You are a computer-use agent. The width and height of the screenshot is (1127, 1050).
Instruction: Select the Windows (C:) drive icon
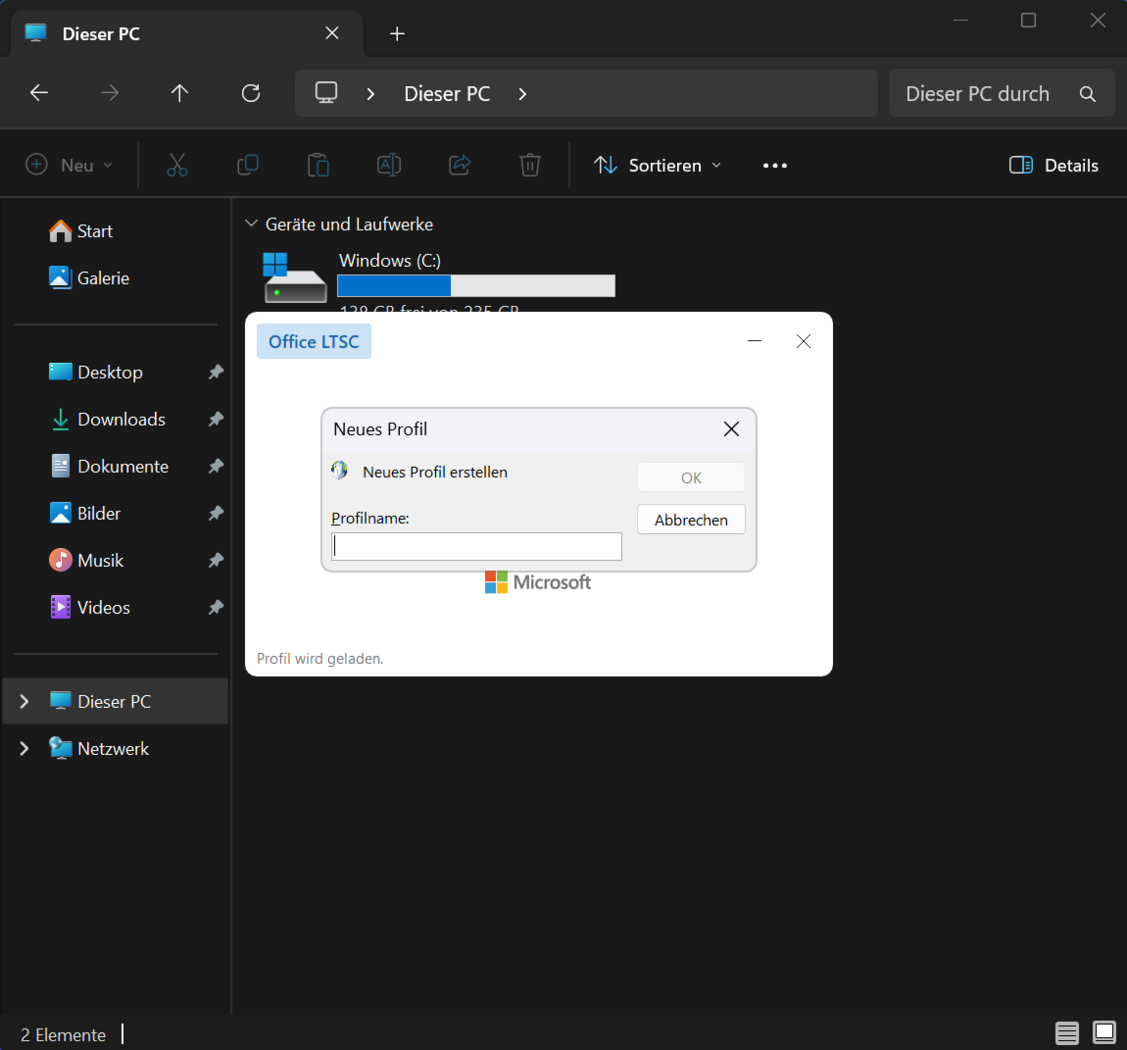[x=295, y=277]
